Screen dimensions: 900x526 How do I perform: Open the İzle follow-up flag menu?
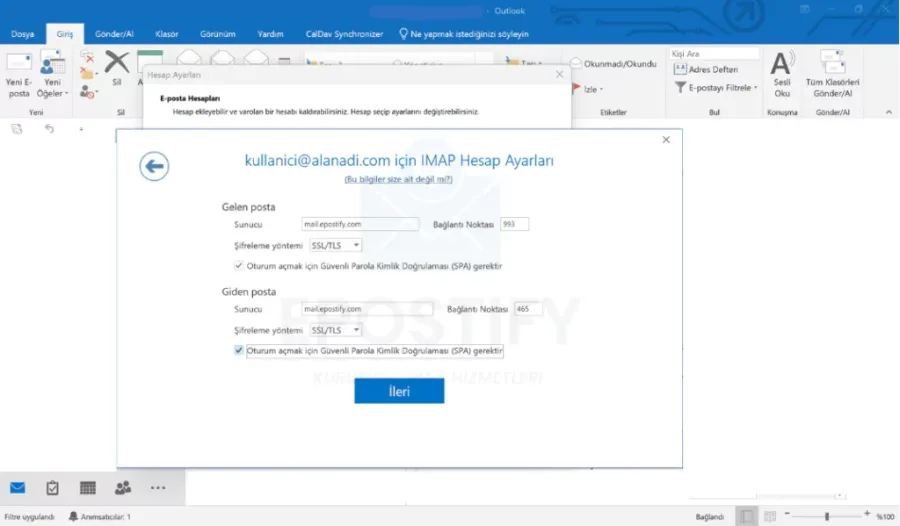coord(588,89)
